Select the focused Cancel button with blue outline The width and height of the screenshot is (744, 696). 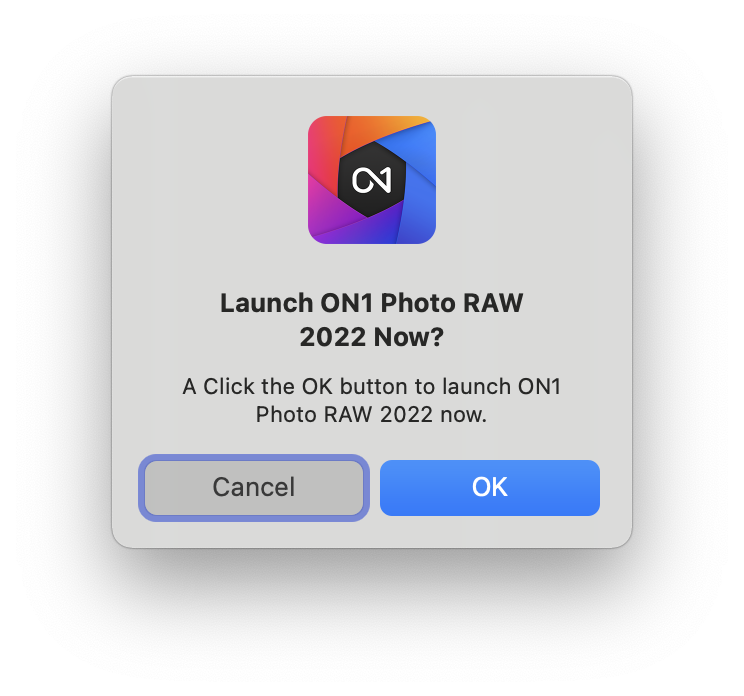(254, 487)
